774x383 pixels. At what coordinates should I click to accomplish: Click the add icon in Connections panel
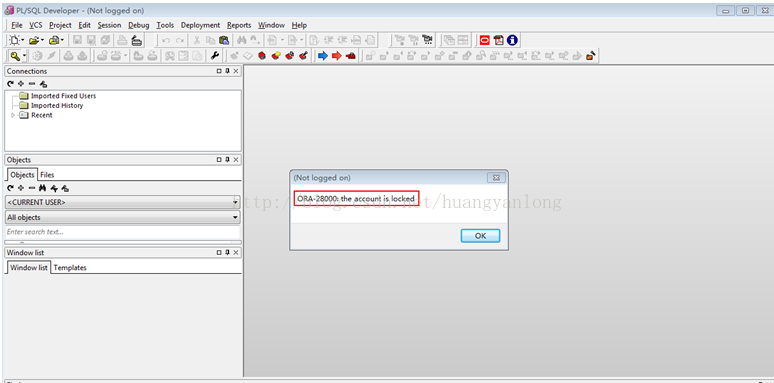[x=21, y=84]
